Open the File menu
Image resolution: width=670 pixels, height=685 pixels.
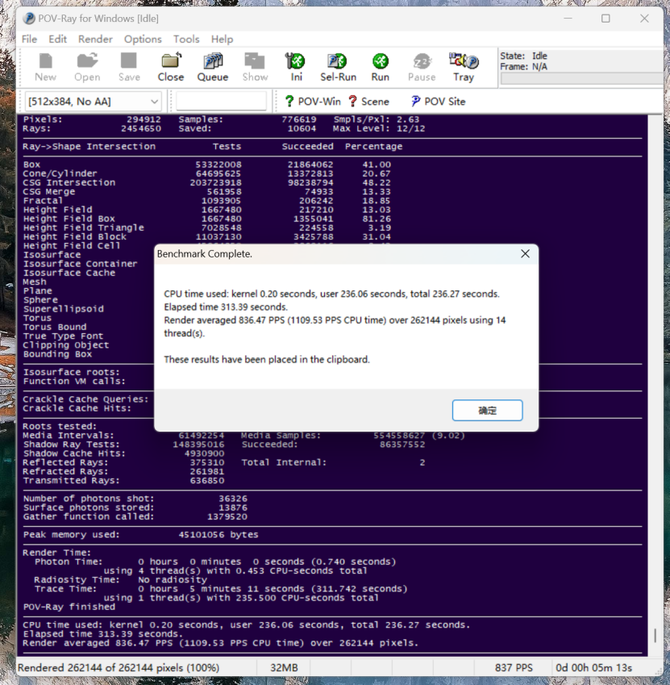tap(29, 39)
